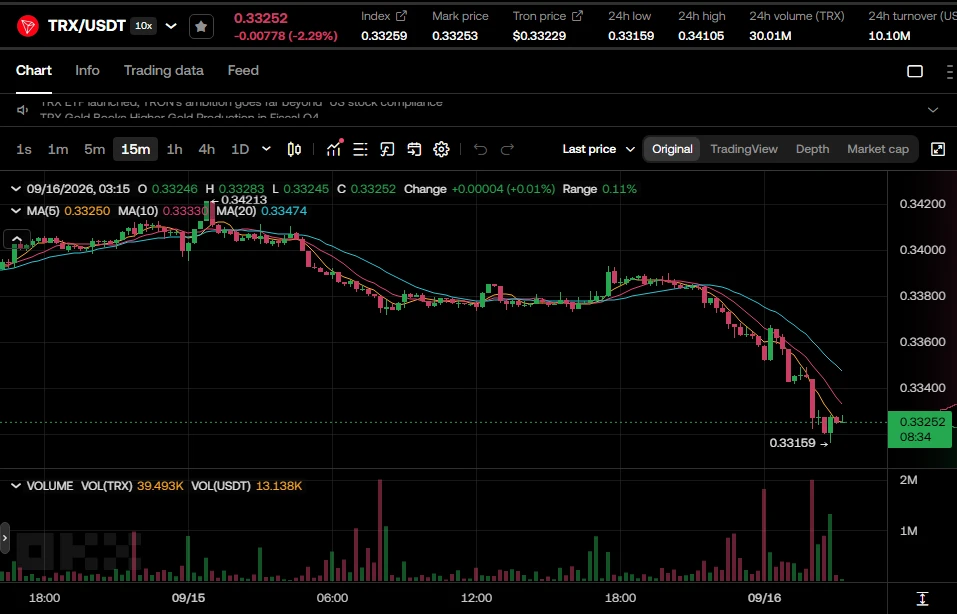Open the side panel arrow handle
The height and width of the screenshot is (614, 957).
[x=5, y=538]
